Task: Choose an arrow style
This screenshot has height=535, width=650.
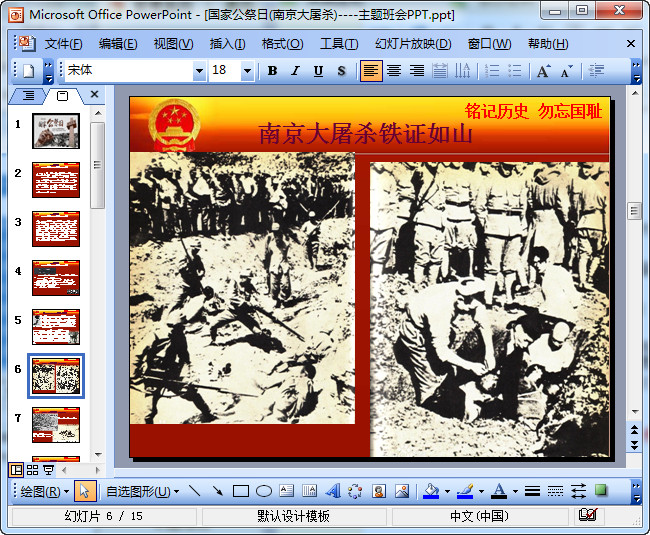Action: click(x=578, y=491)
